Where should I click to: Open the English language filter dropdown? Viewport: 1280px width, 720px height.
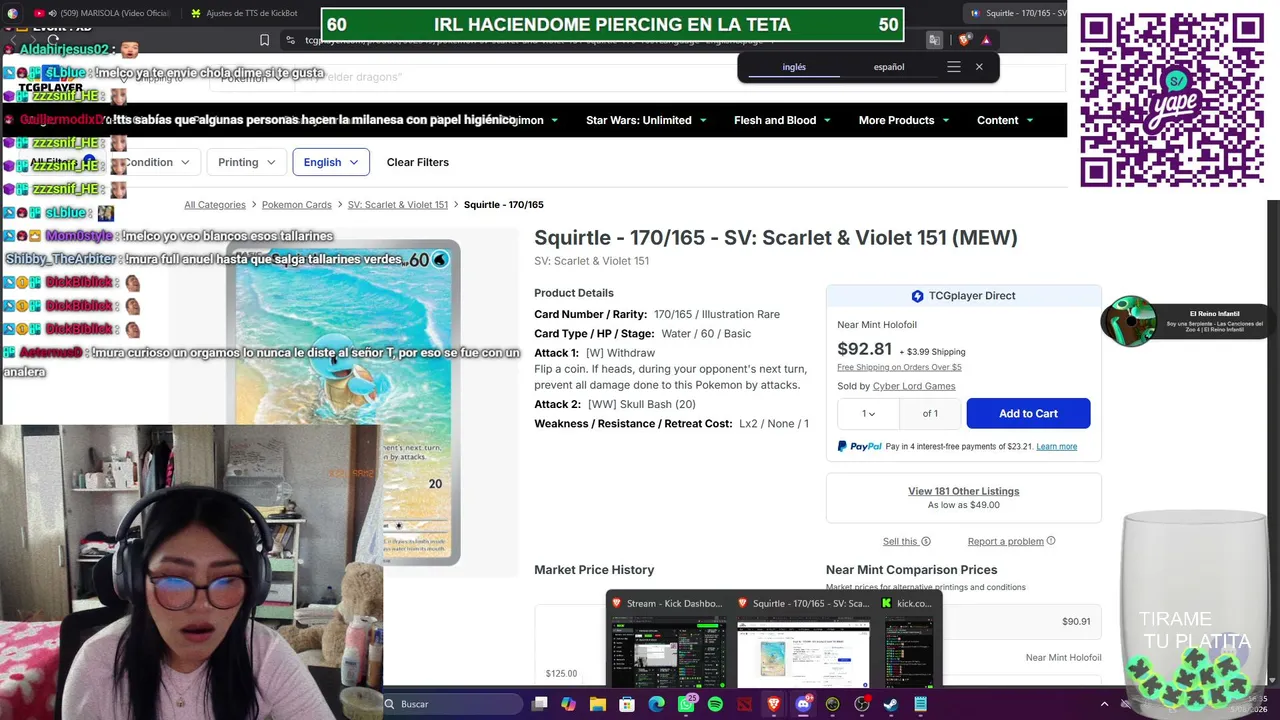point(331,162)
